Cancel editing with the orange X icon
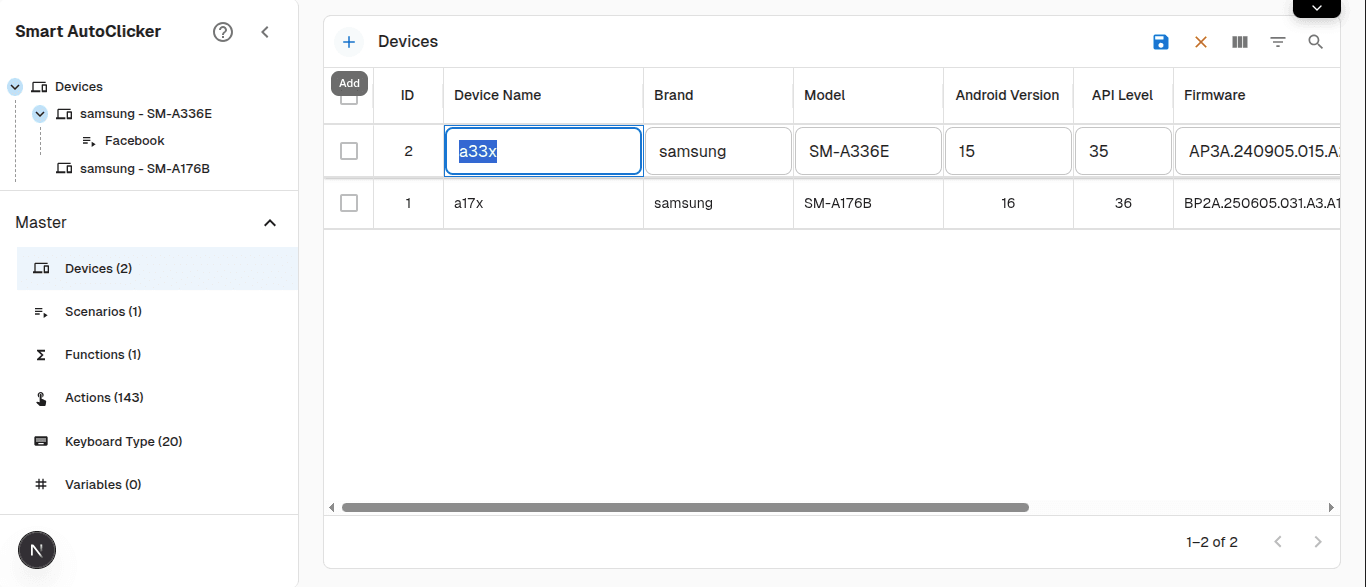The width and height of the screenshot is (1366, 587). tap(1201, 42)
